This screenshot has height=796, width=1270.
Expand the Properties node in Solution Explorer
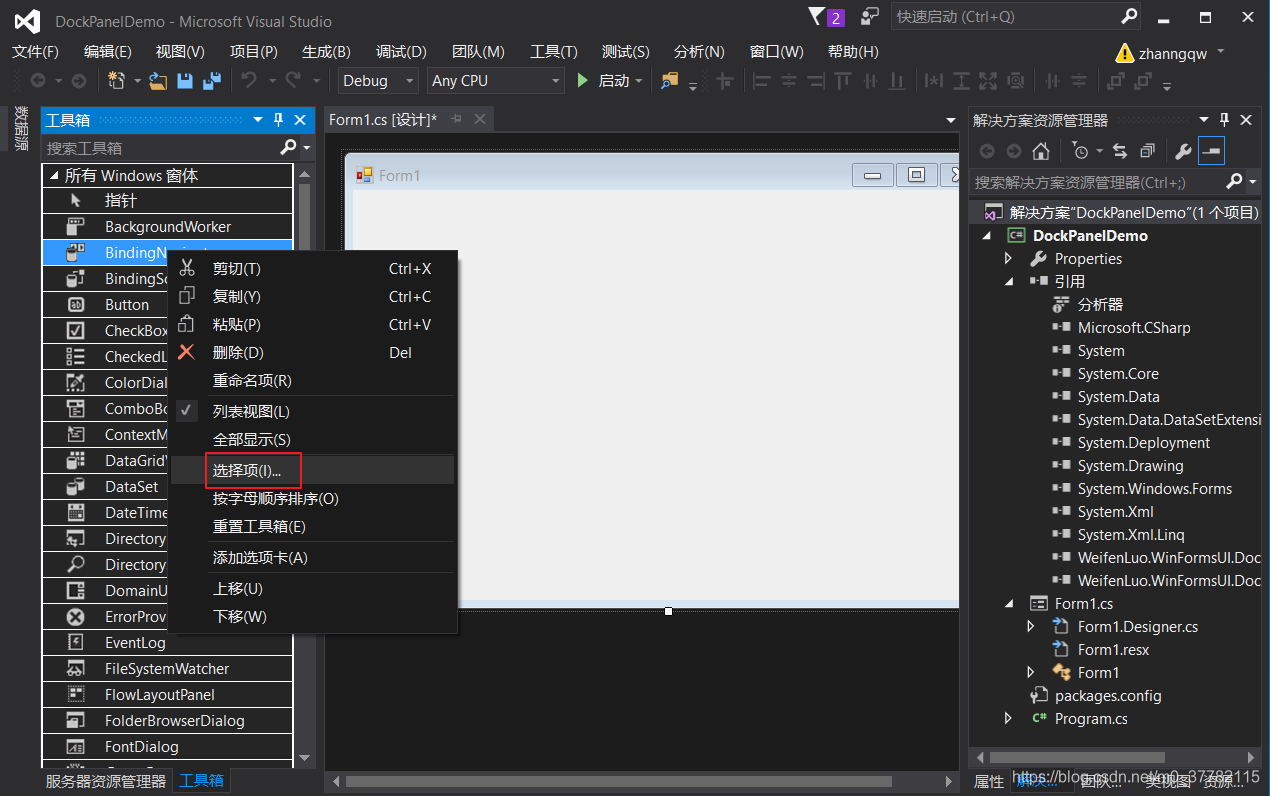(1008, 259)
